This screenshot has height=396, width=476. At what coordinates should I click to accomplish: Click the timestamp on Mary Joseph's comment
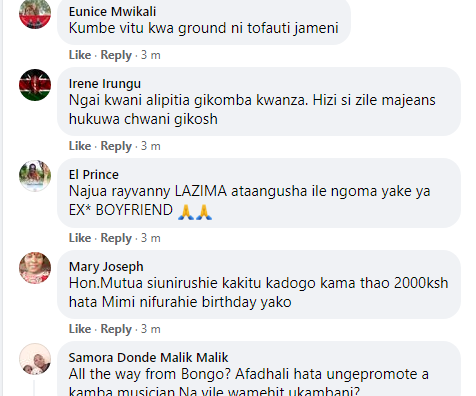coord(151,329)
